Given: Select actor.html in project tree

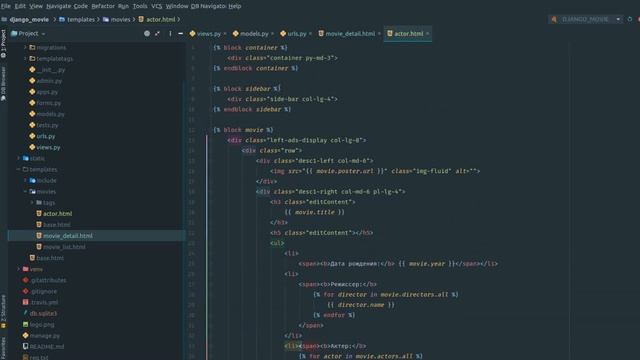Looking at the screenshot, I should (58, 213).
